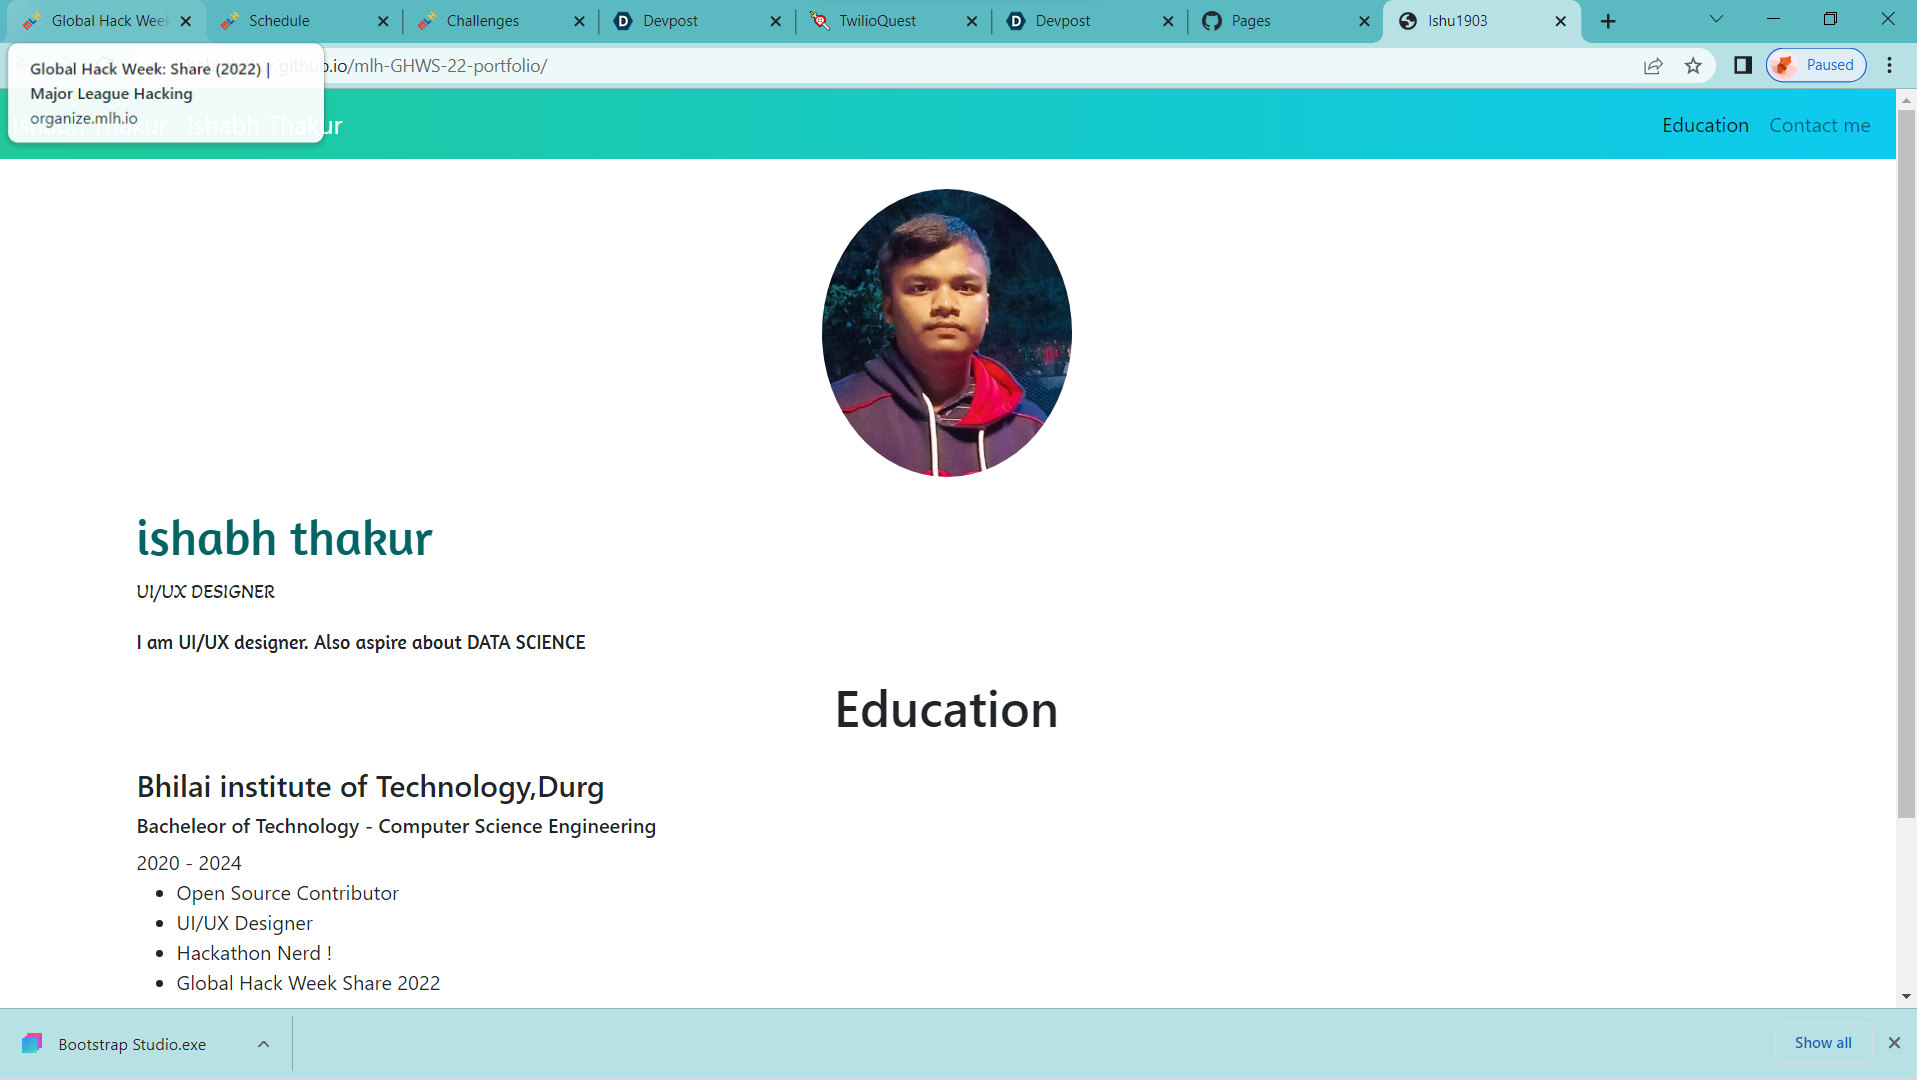Viewport: 1917px width, 1080px height.
Task: Click the Paused profile button
Action: (1816, 65)
